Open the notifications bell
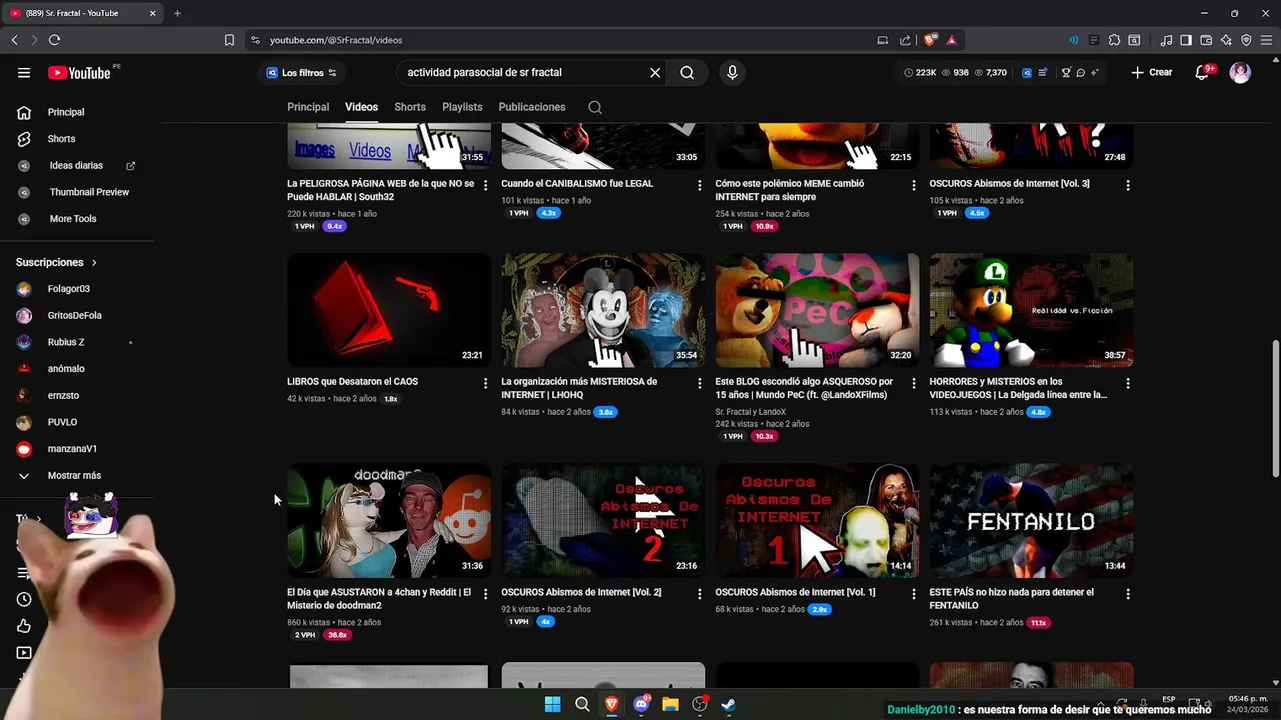 pyautogui.click(x=1202, y=72)
